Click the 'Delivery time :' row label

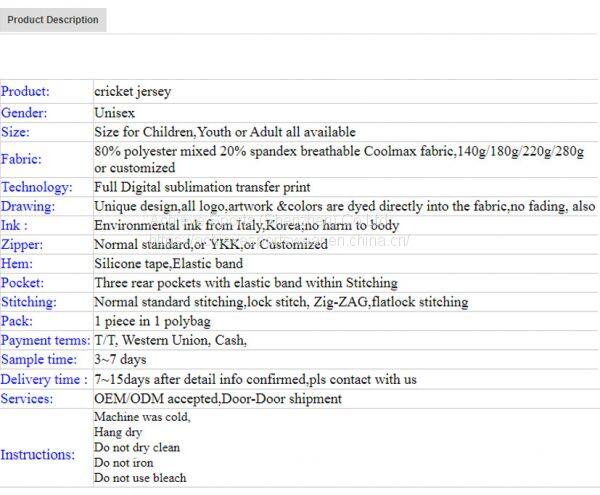click(x=44, y=379)
